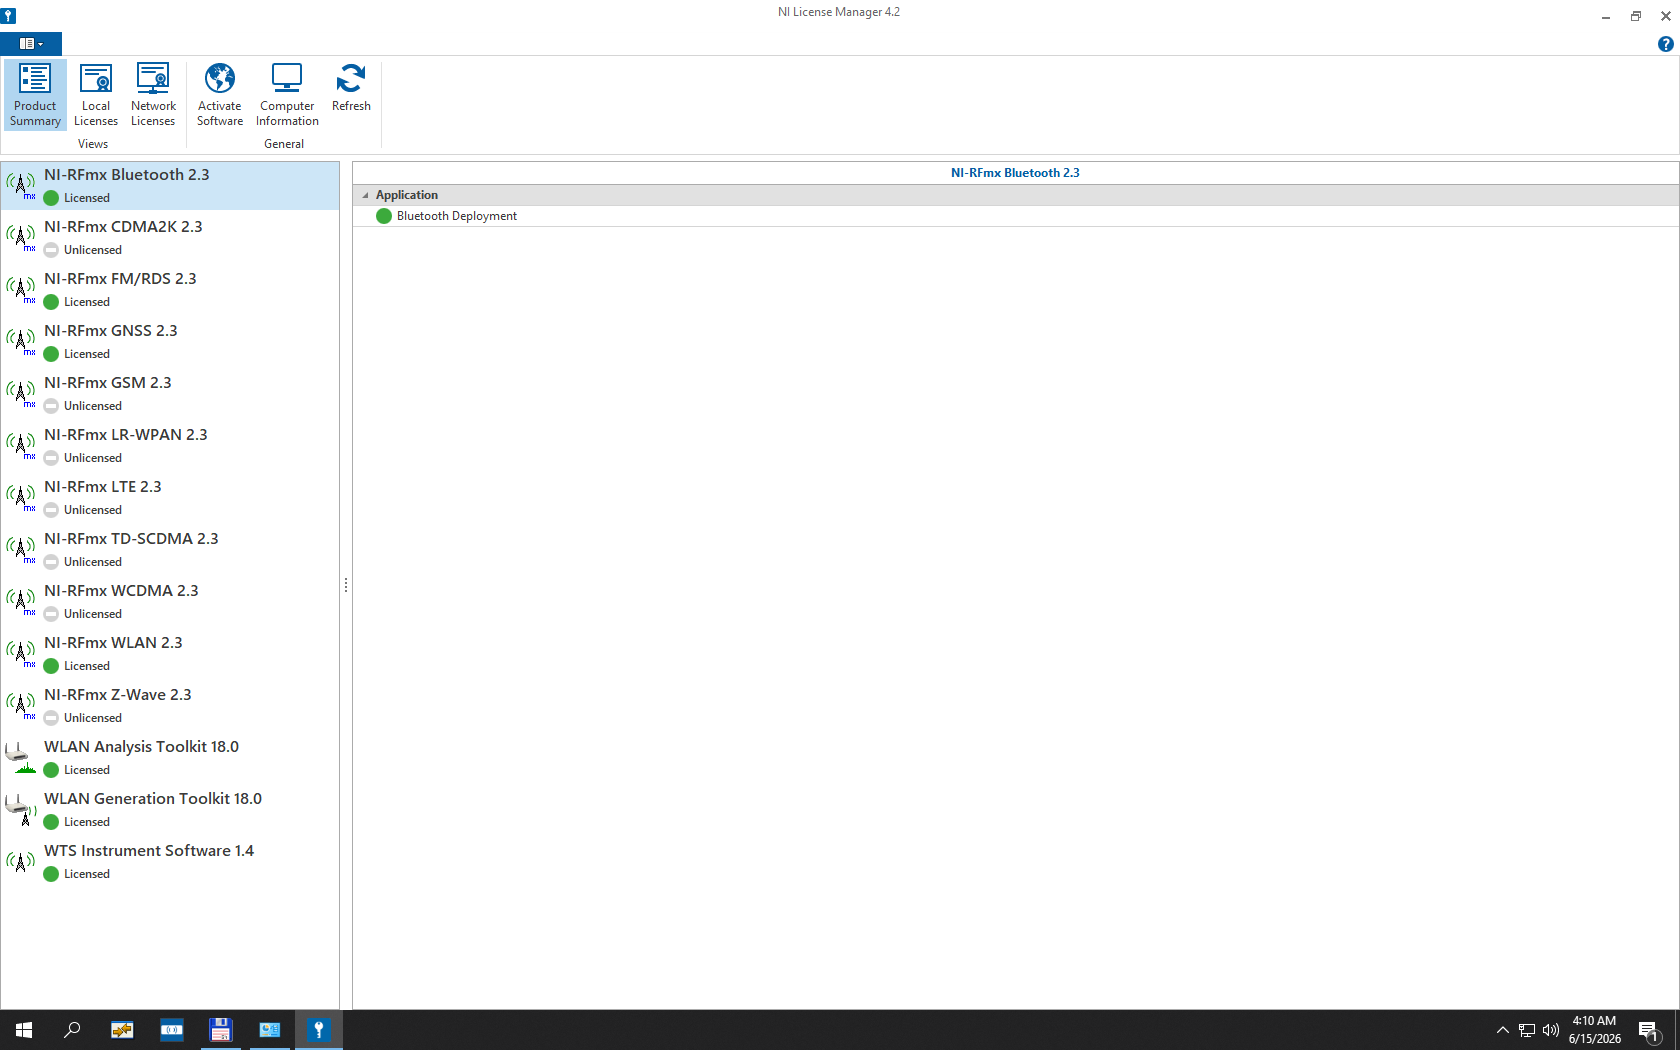Click the NI License Manager taskbar icon
Screen dimensions: 1680x1050
[x=319, y=1030]
